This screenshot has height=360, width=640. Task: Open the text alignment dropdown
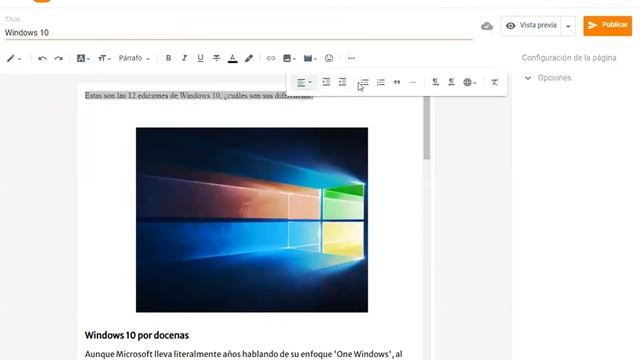coord(304,83)
